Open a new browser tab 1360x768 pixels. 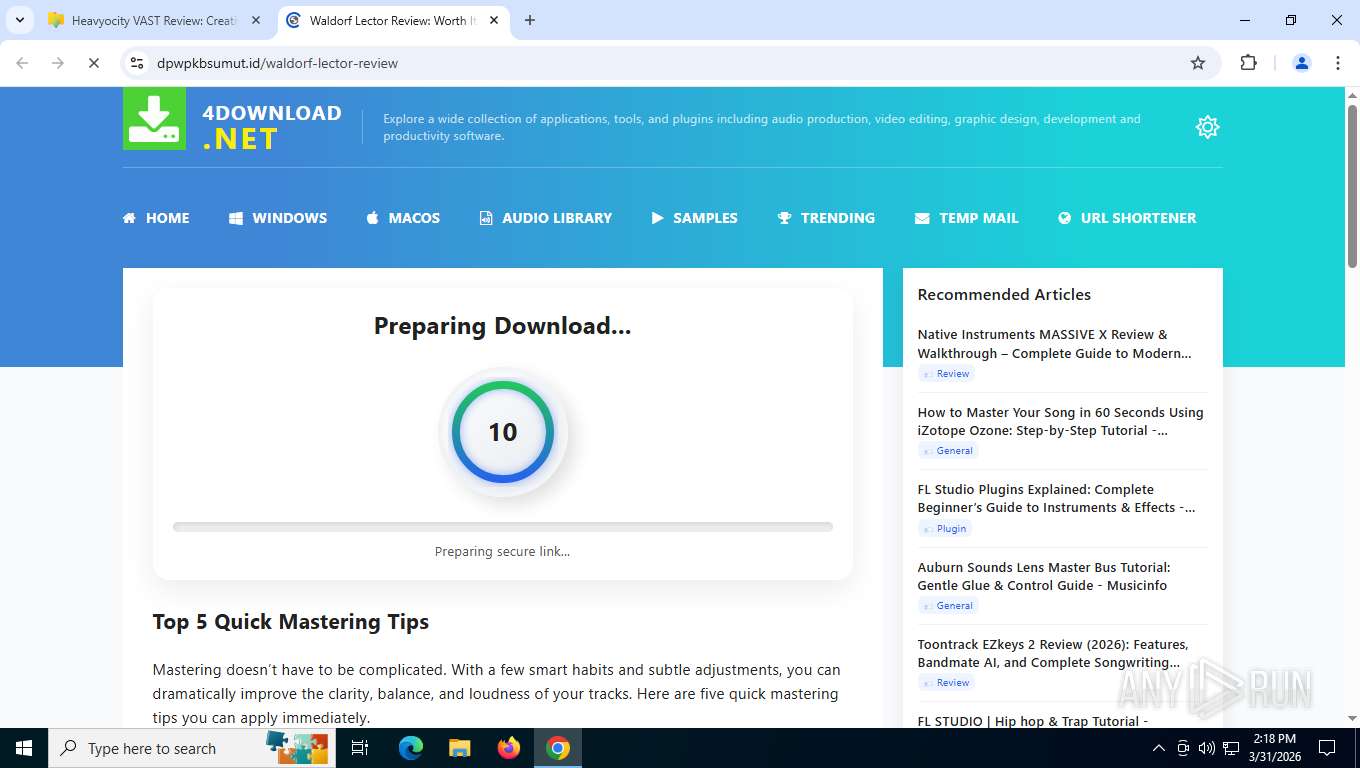coord(530,20)
